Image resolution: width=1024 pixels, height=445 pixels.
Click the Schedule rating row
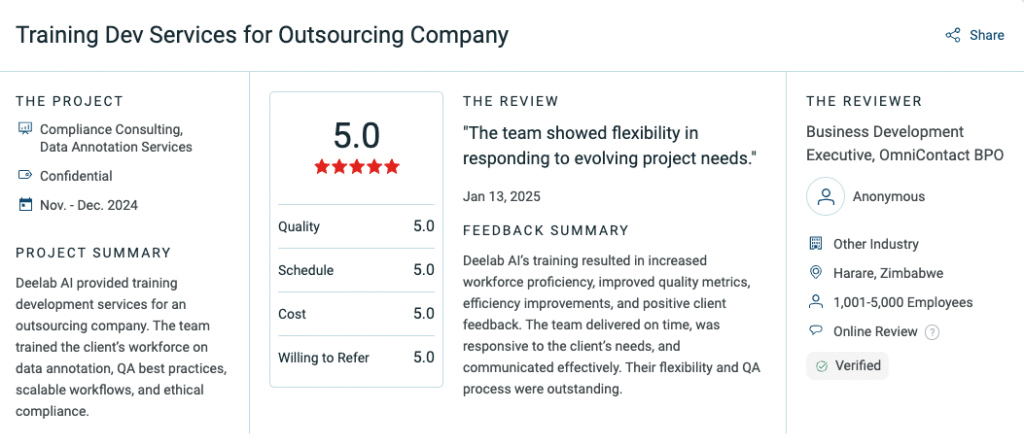click(356, 270)
